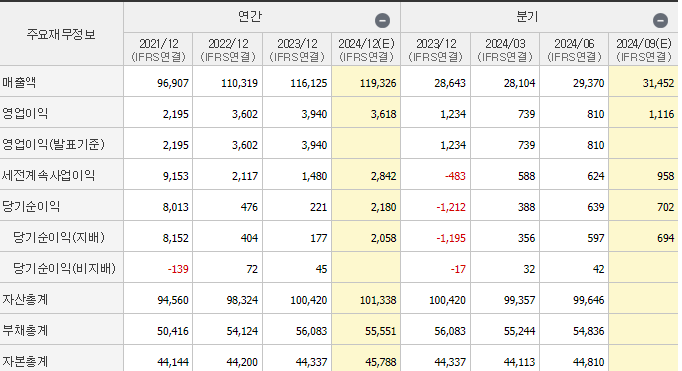Select column header 2024/09(E)
Viewport: 682px width, 371px height.
point(644,50)
